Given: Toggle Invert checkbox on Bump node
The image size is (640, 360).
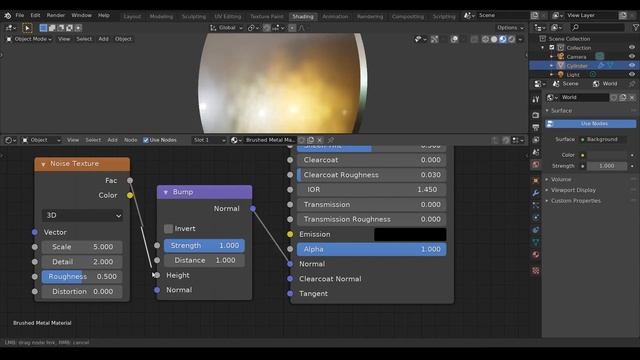Looking at the screenshot, I should (x=168, y=229).
